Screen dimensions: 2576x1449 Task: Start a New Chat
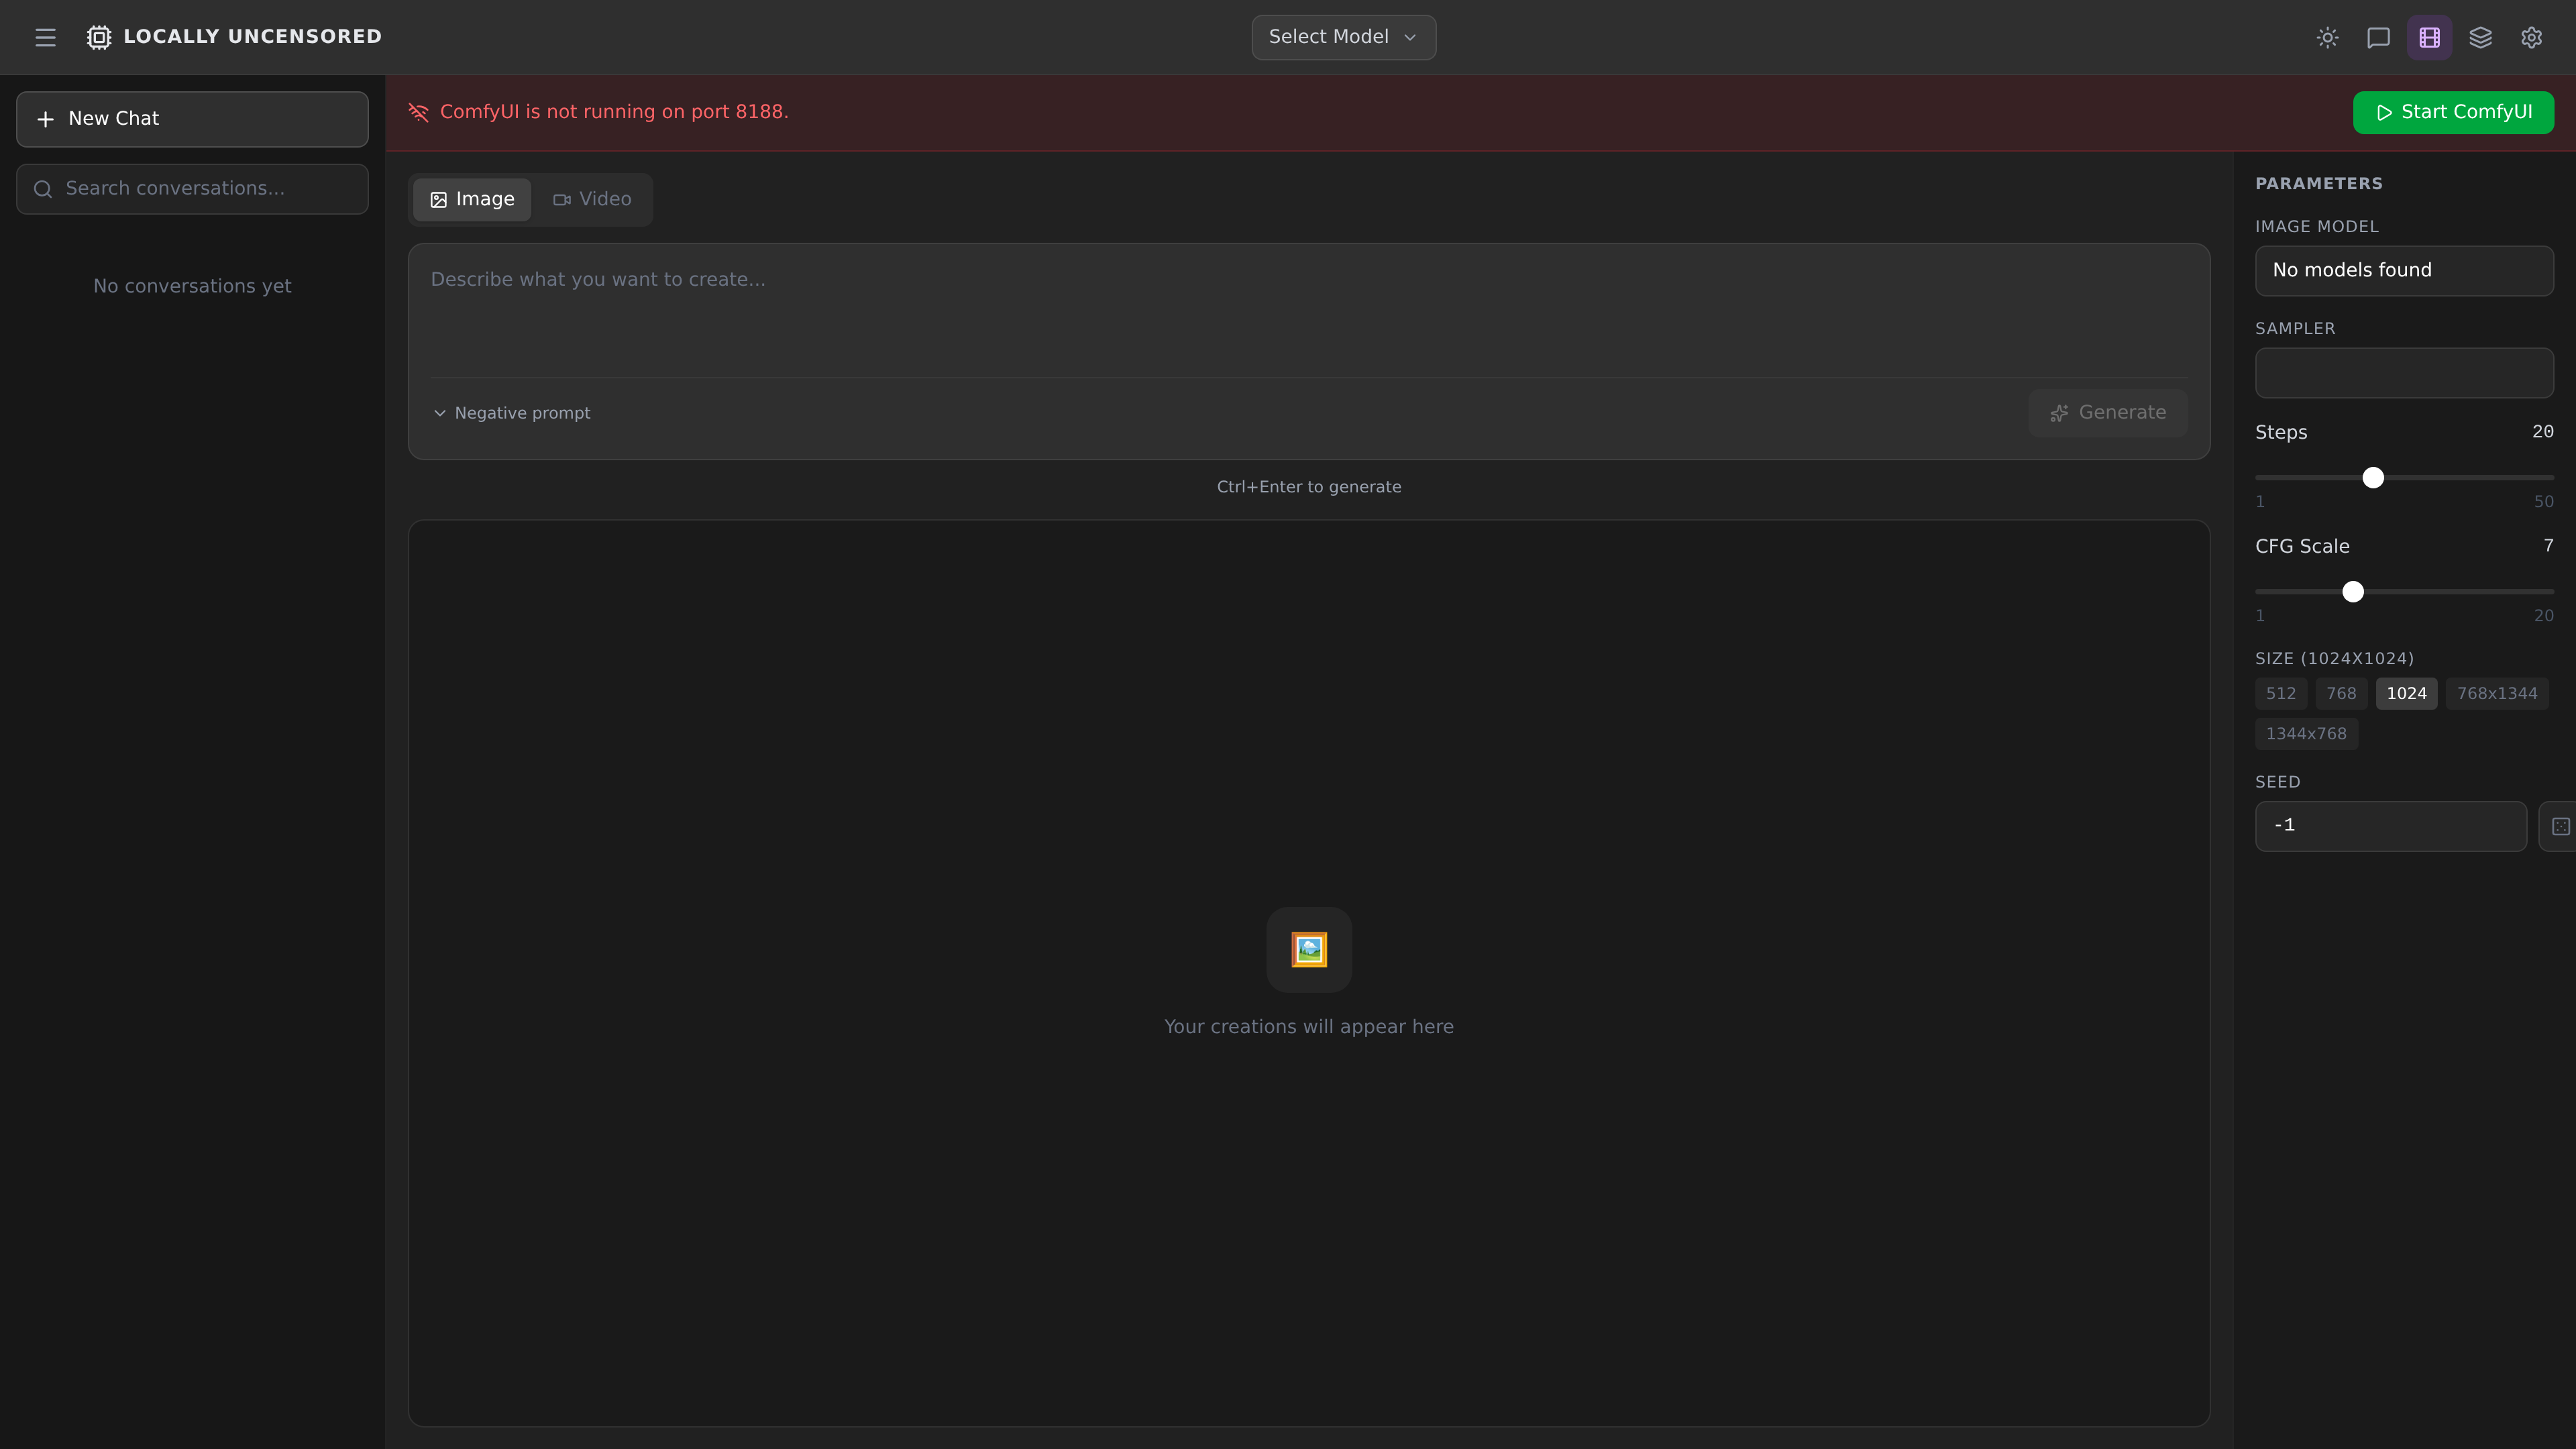[x=192, y=119]
